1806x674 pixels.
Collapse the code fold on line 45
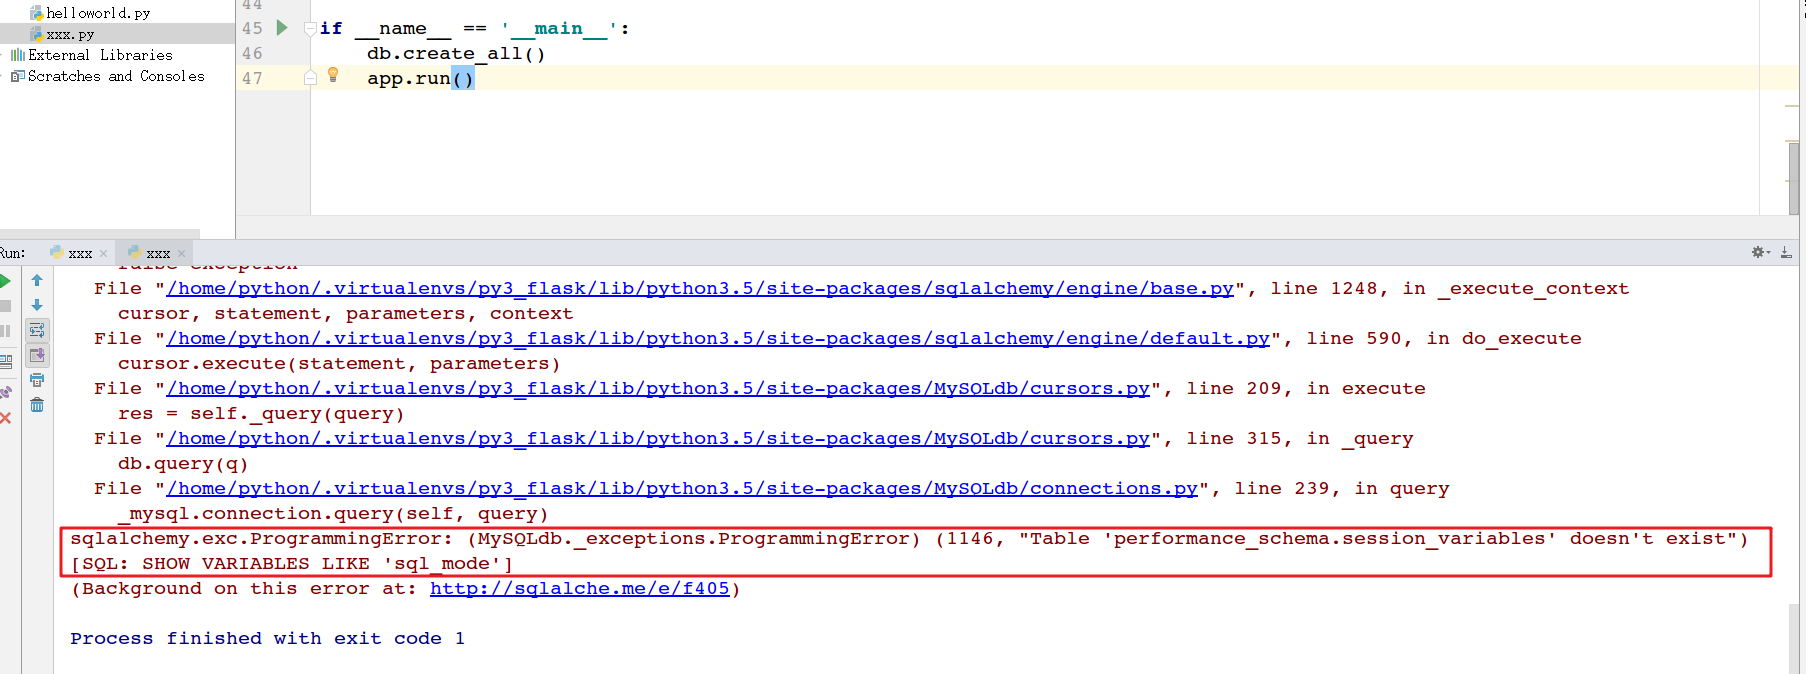pos(310,28)
